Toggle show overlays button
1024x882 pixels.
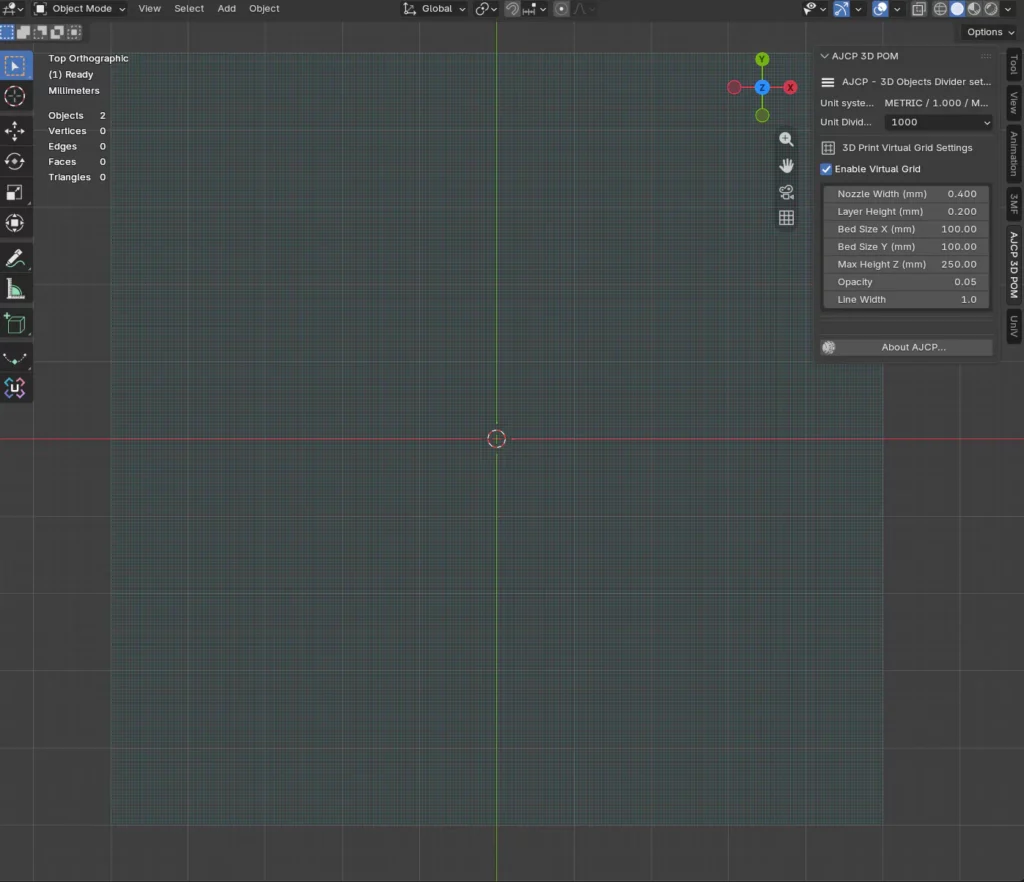click(880, 8)
